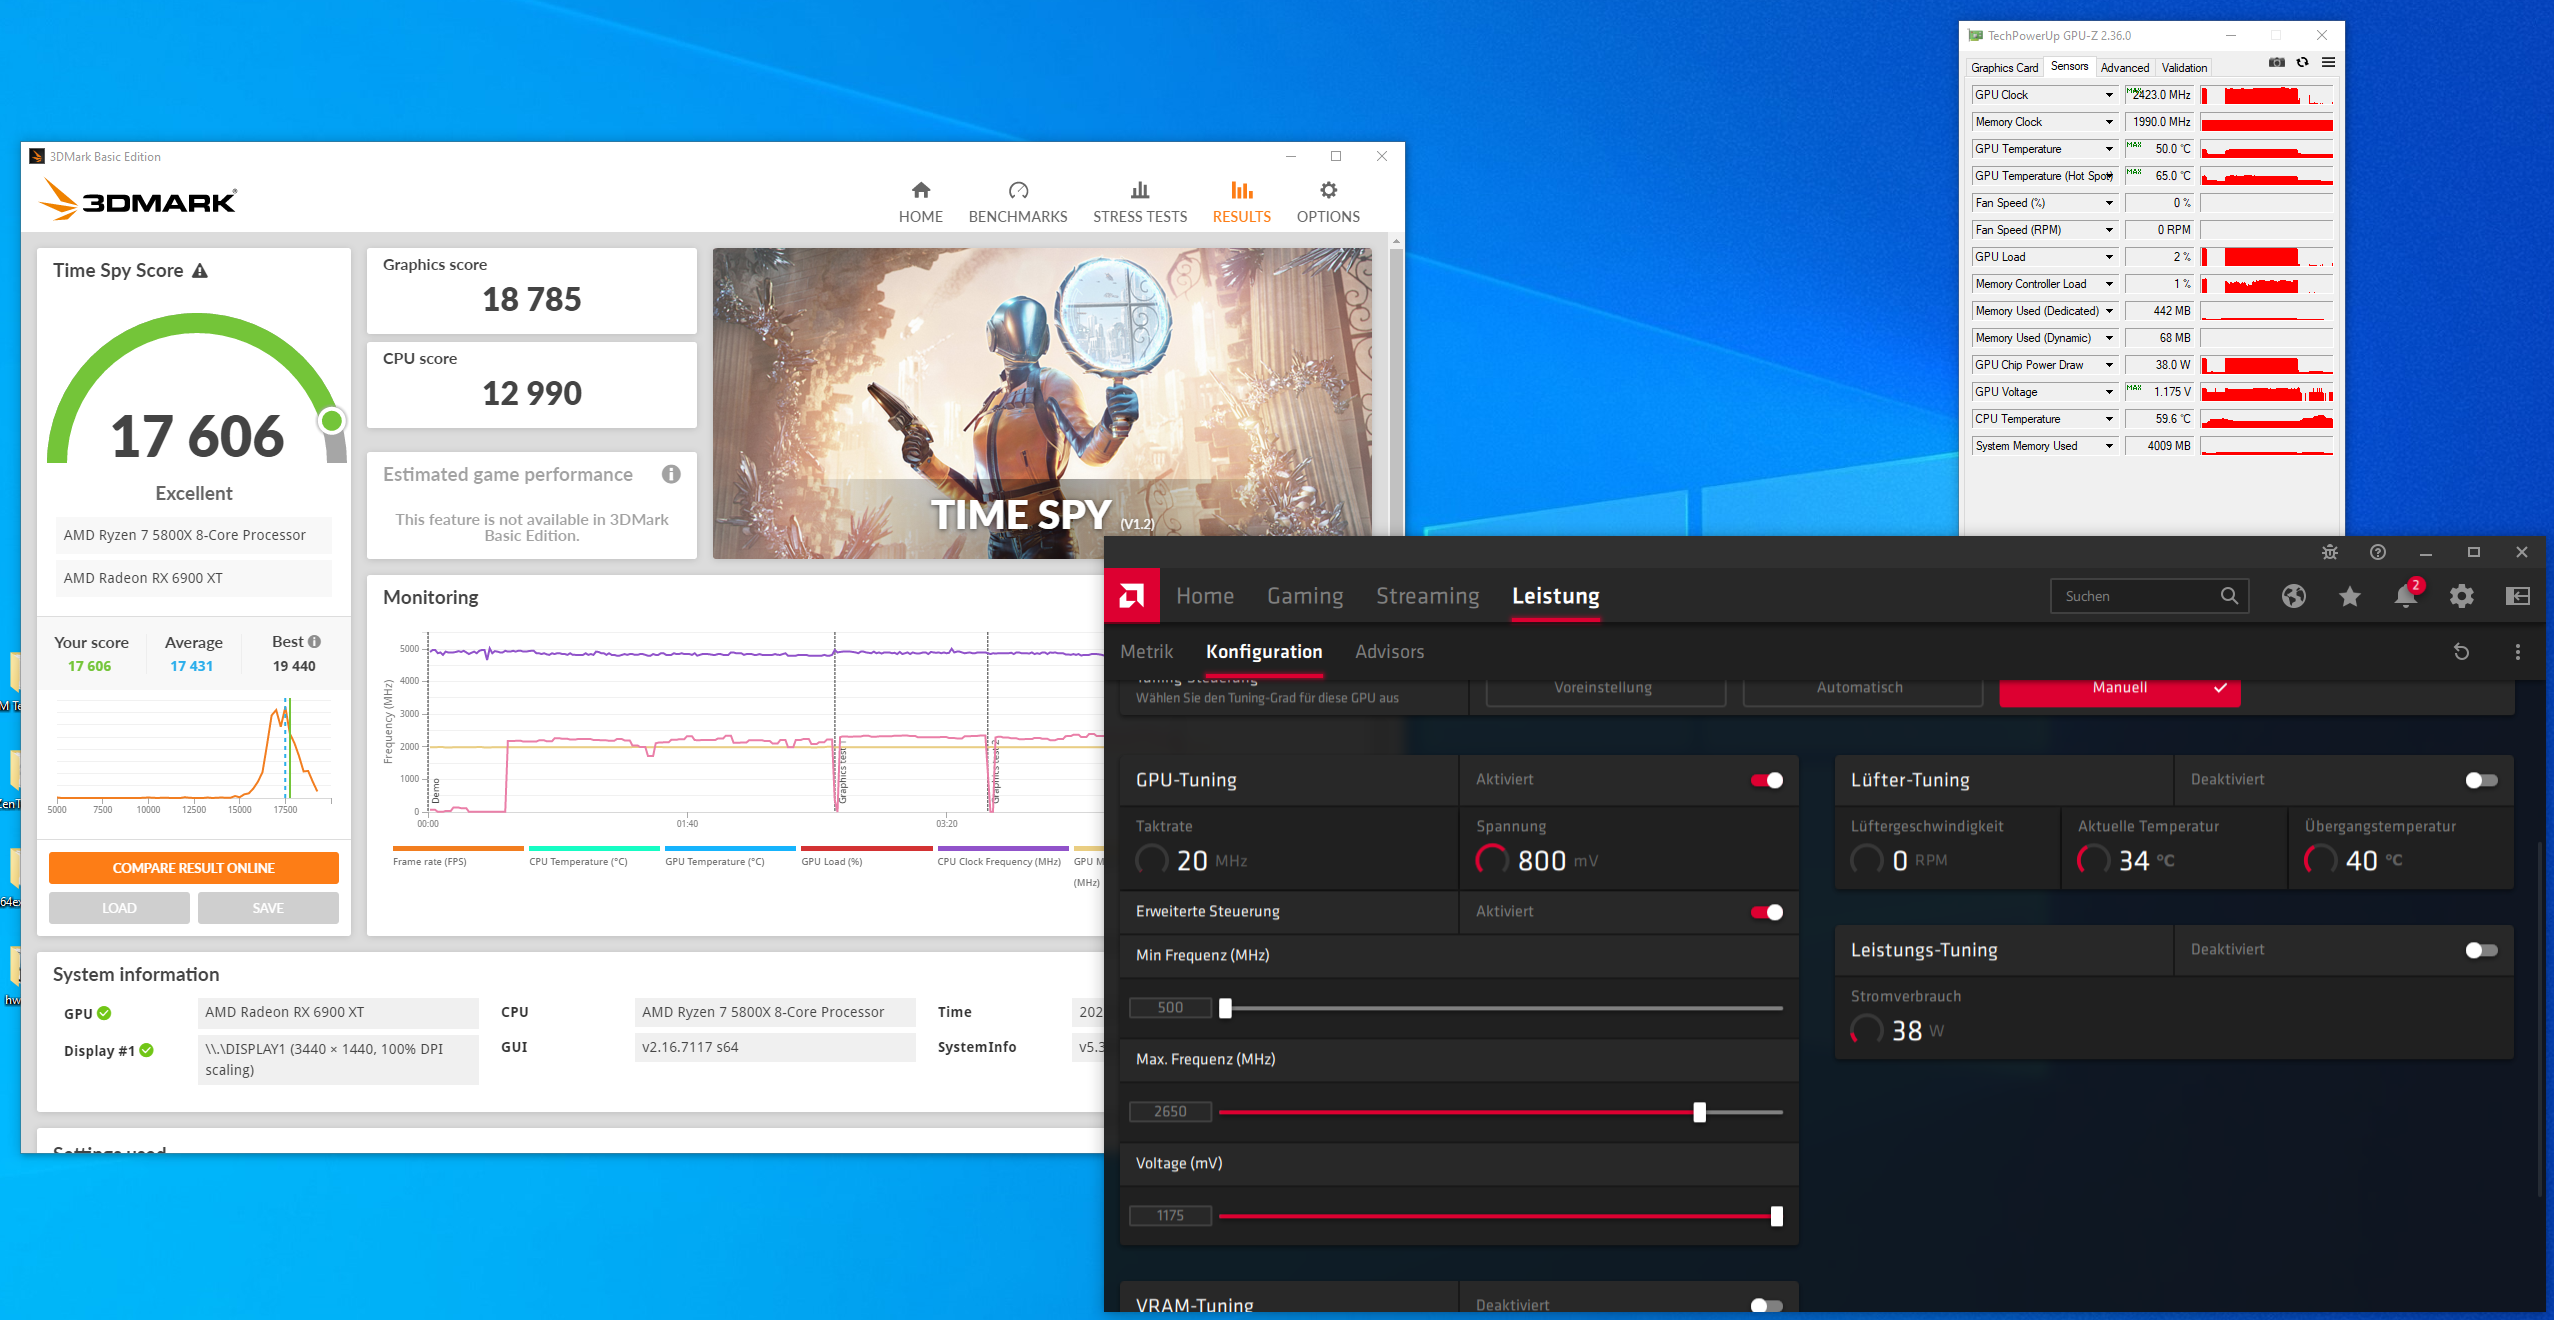The height and width of the screenshot is (1320, 2554).
Task: Open AMD software settings gear
Action: [x=2461, y=597]
